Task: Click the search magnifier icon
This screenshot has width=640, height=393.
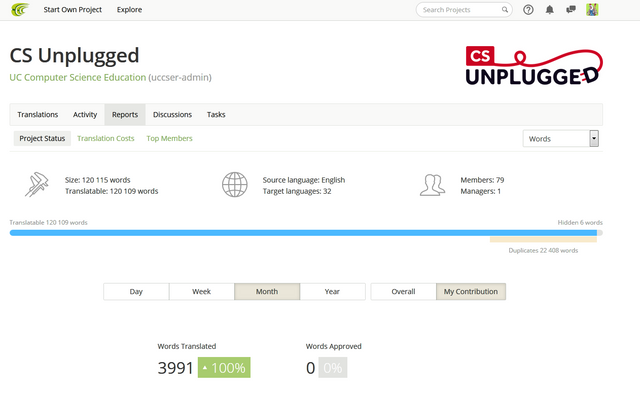Action: 505,9
